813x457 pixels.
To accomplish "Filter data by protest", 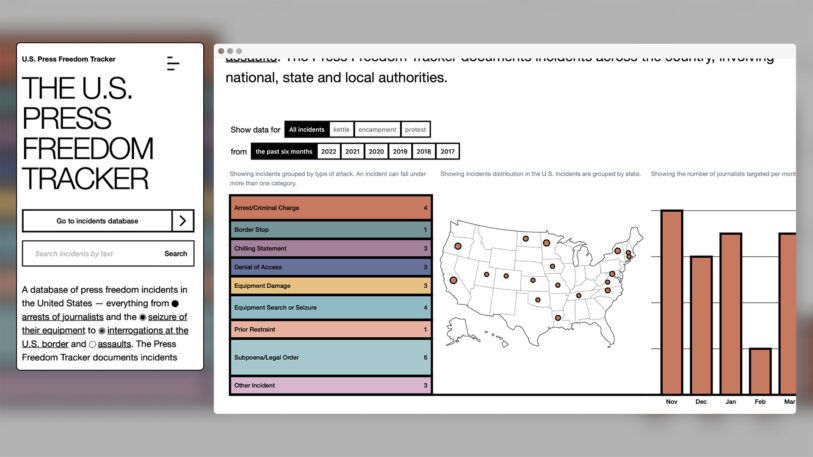I will coord(415,129).
